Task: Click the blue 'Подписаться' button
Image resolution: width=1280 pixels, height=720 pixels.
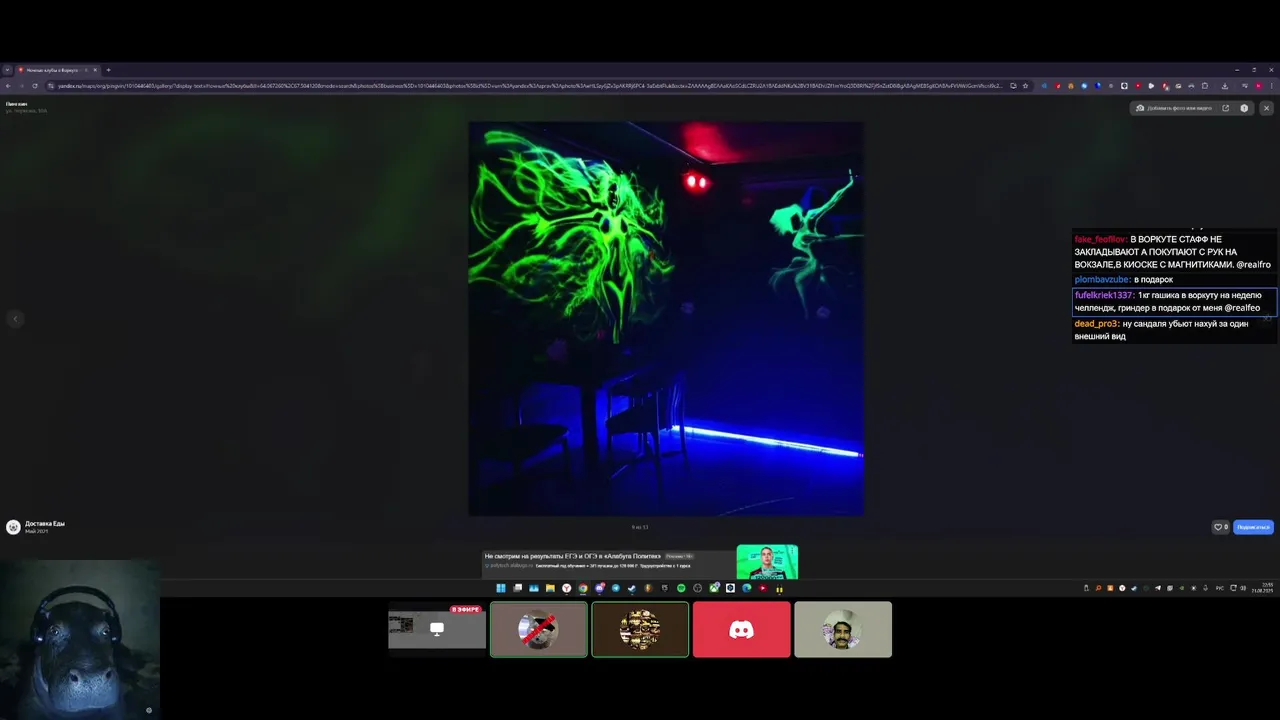Action: (x=1253, y=527)
